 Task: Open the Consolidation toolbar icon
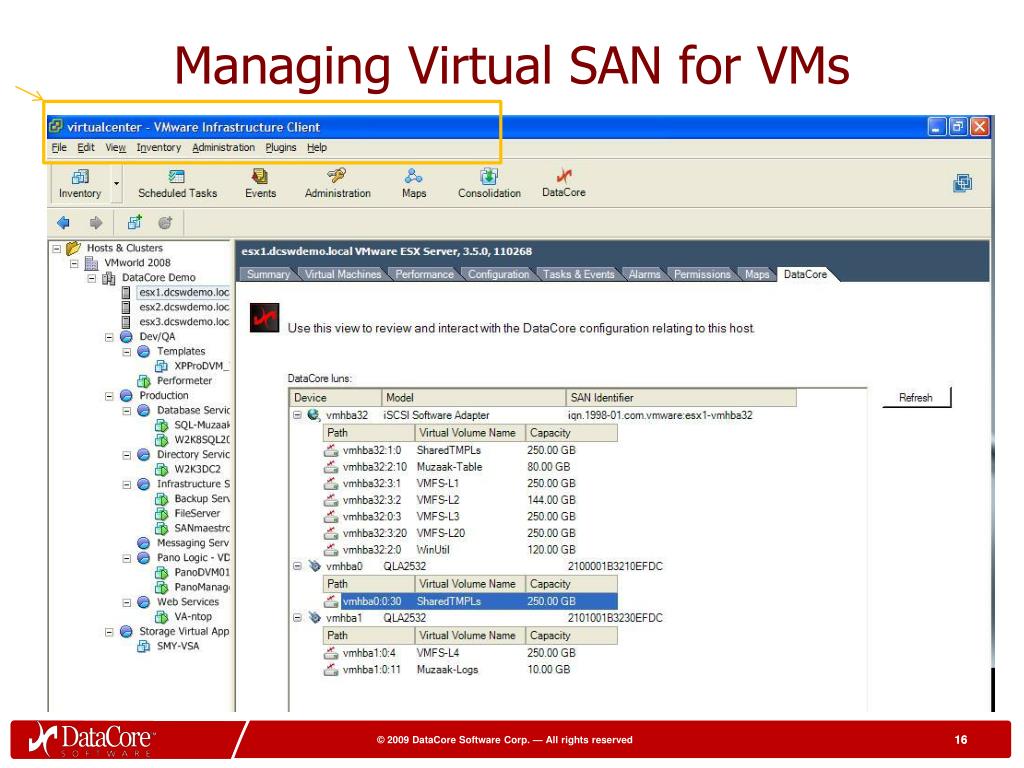489,184
